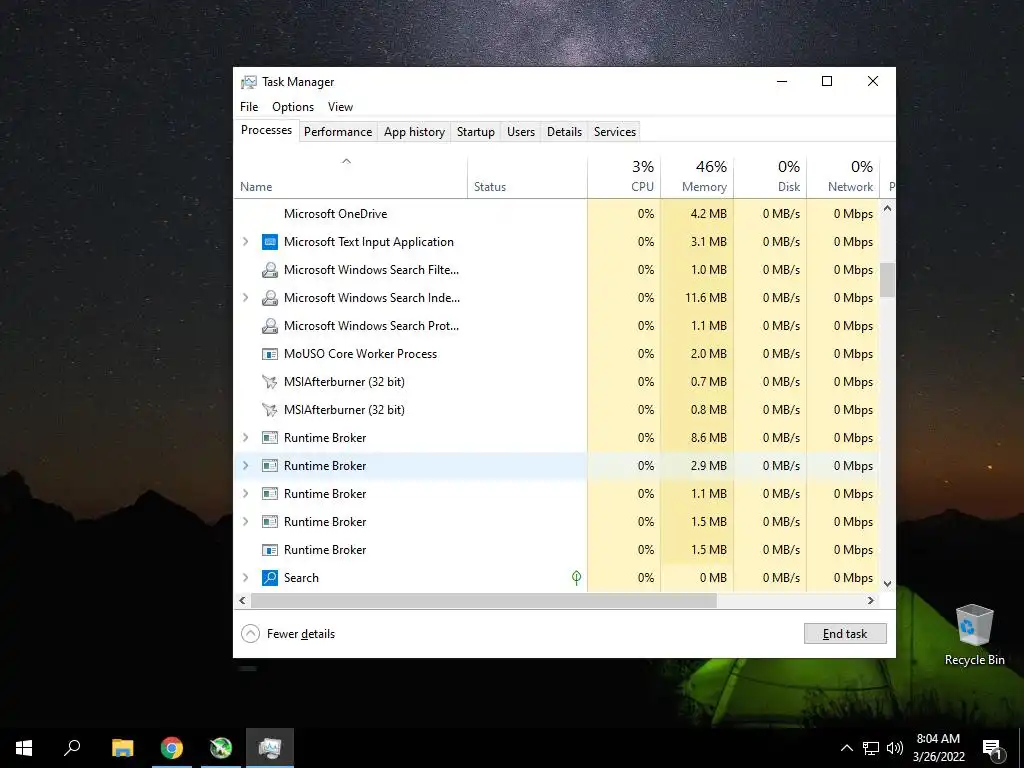This screenshot has height=768, width=1024.
Task: Click the MoUSO Core Worker Process icon
Action: 270,354
